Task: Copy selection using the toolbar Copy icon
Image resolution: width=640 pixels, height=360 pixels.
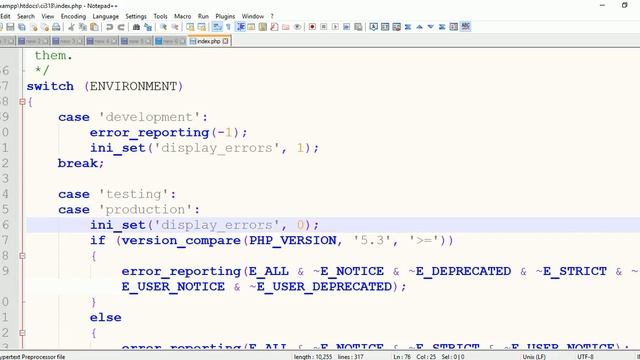Action: [x=83, y=27]
